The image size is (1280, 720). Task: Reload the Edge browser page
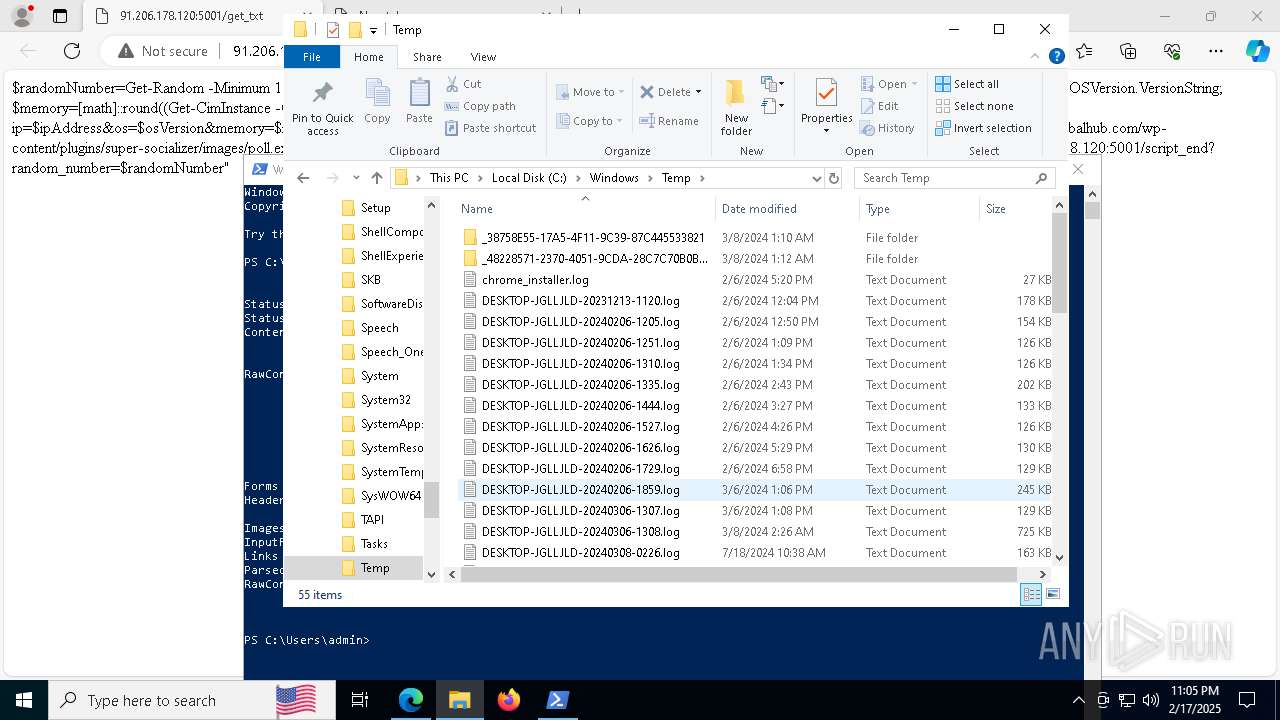point(71,51)
